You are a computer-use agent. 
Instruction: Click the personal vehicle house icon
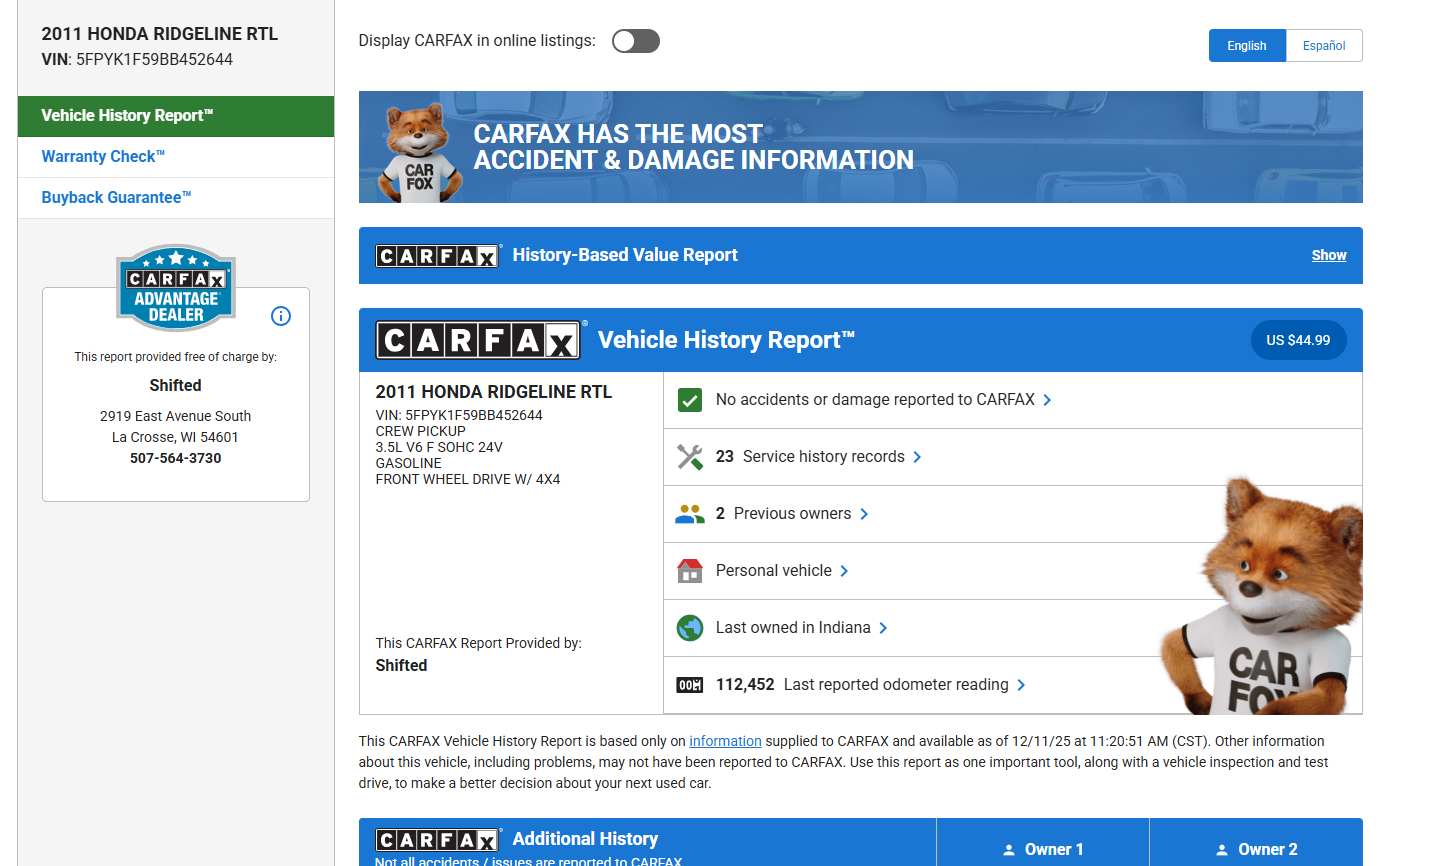pyautogui.click(x=690, y=571)
